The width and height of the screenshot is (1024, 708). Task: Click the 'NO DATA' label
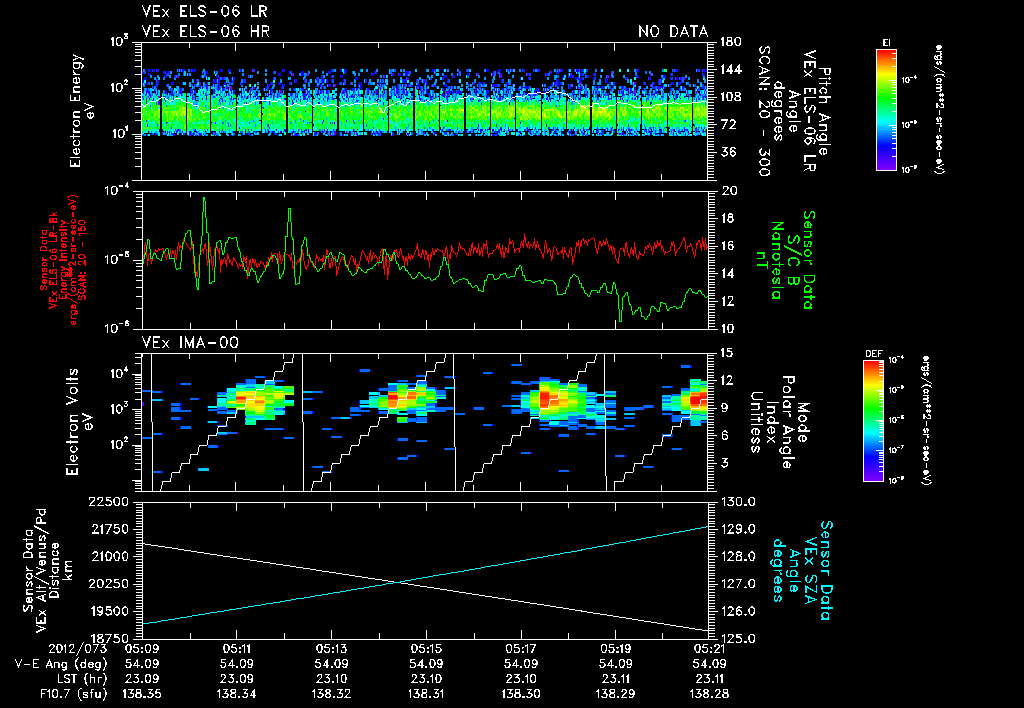(x=673, y=31)
